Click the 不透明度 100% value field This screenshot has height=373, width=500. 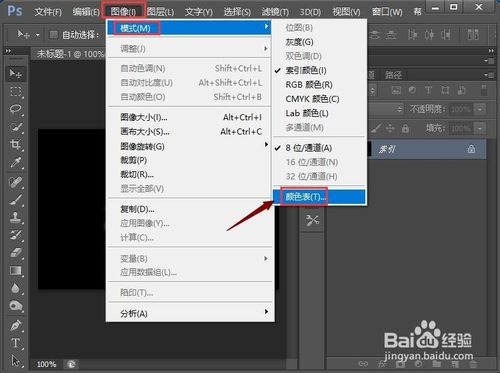click(462, 109)
